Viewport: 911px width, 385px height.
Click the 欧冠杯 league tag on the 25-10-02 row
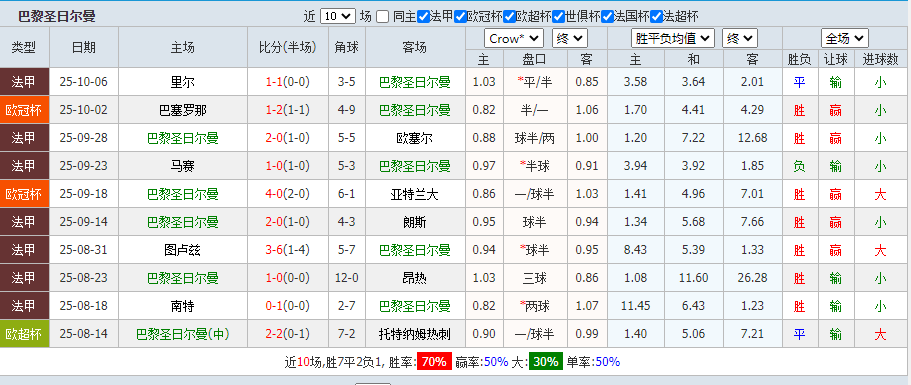tap(24, 110)
